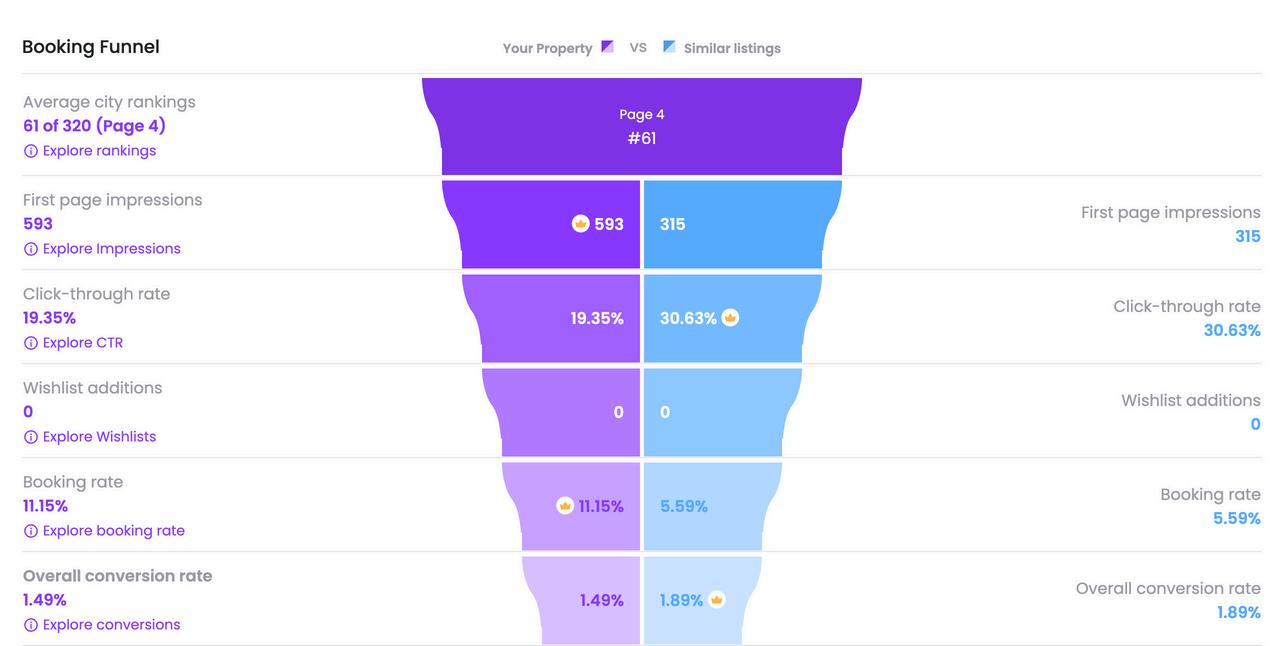This screenshot has height=646, width=1286.
Task: Open the Explore booking rate link
Action: coord(113,531)
